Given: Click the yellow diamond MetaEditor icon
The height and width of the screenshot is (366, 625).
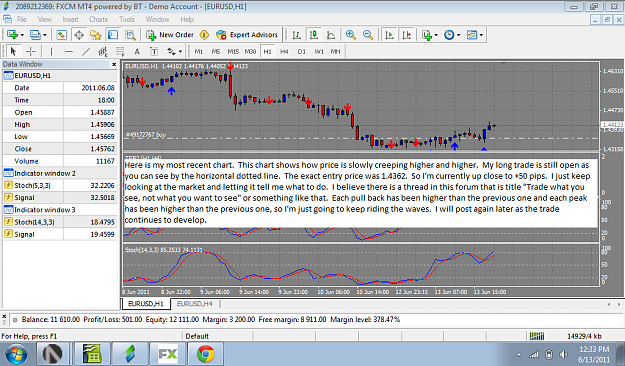Looking at the screenshot, I should [204, 35].
